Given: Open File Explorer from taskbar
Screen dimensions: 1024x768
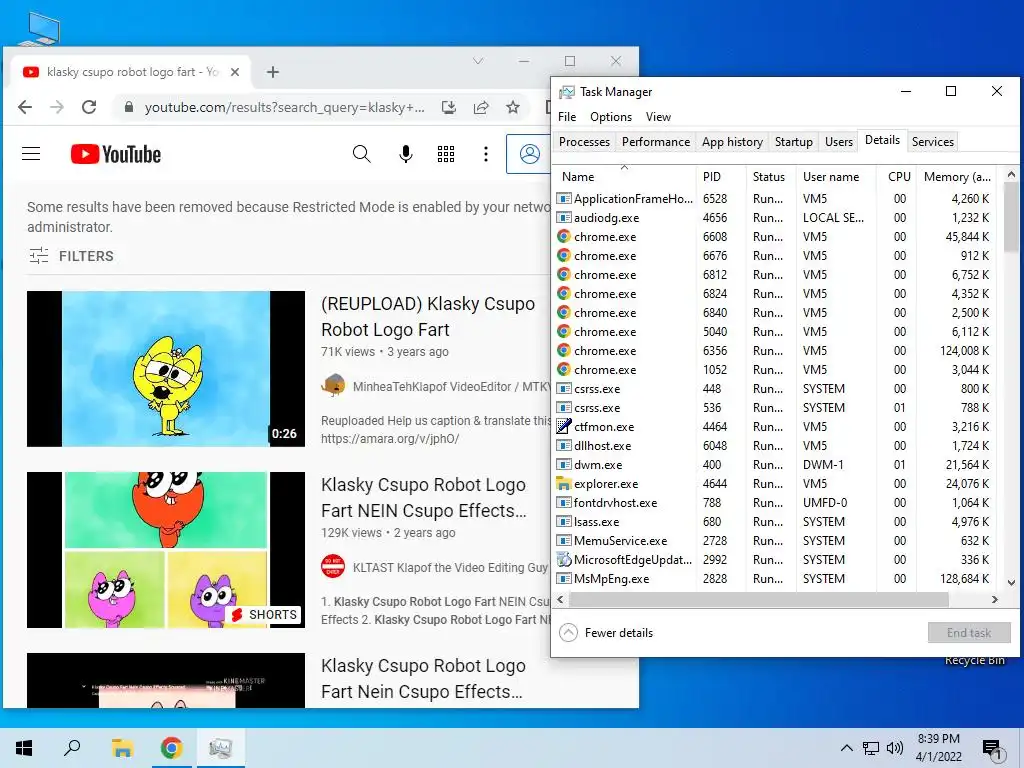Looking at the screenshot, I should click(x=122, y=748).
